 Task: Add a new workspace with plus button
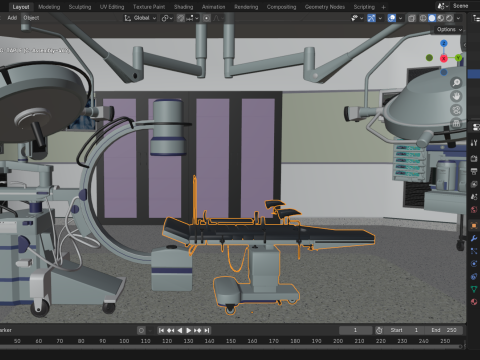pos(383,7)
